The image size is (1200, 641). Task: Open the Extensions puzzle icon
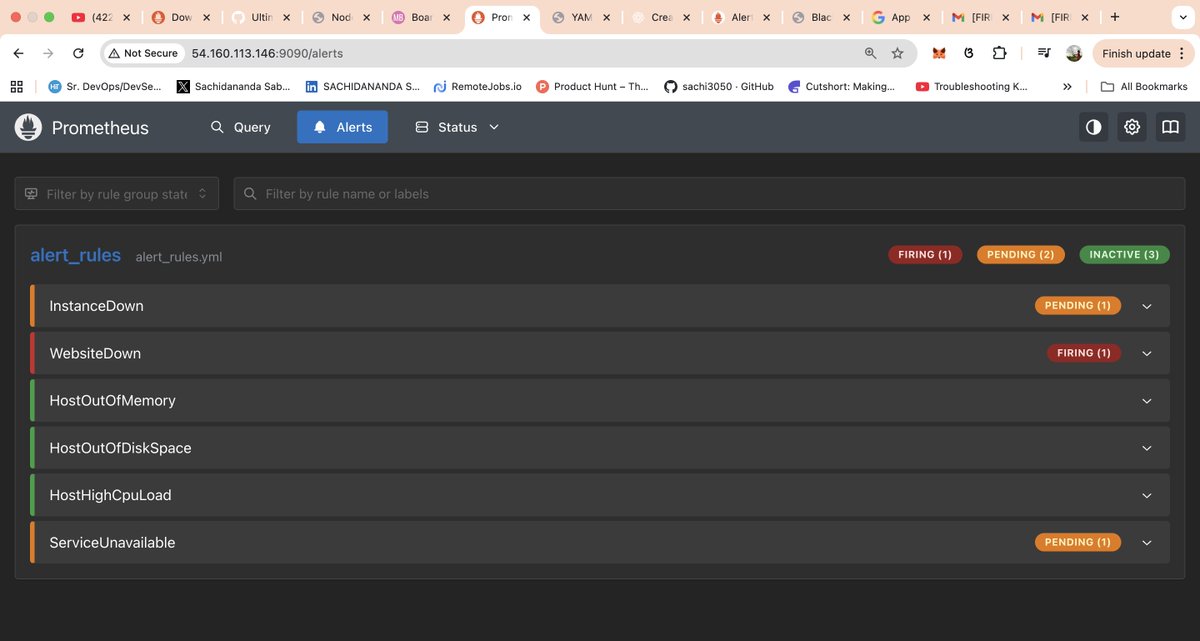[999, 53]
